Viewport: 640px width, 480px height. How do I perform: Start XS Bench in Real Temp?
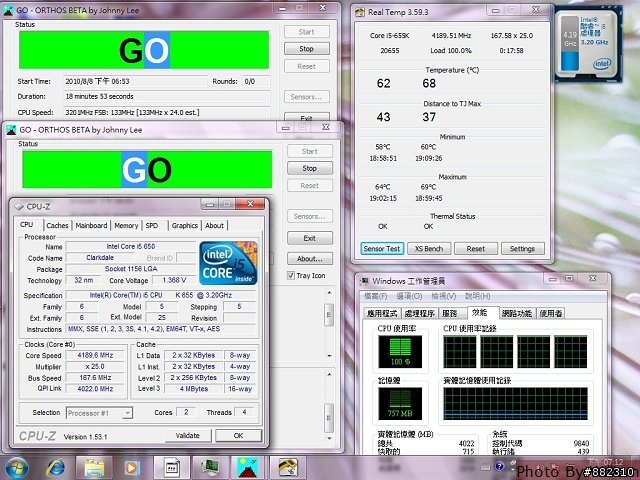429,249
